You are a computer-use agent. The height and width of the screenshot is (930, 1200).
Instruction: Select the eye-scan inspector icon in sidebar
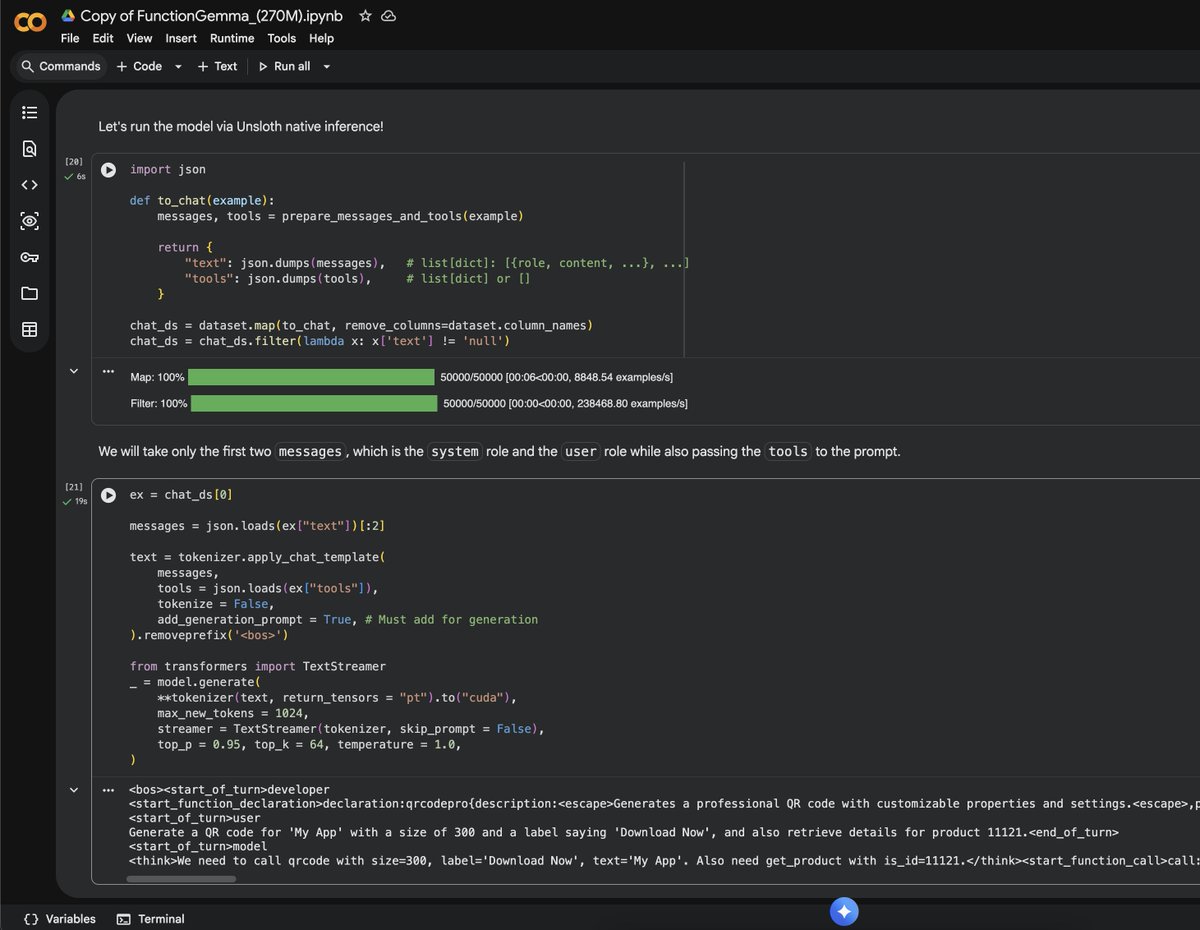tap(29, 220)
